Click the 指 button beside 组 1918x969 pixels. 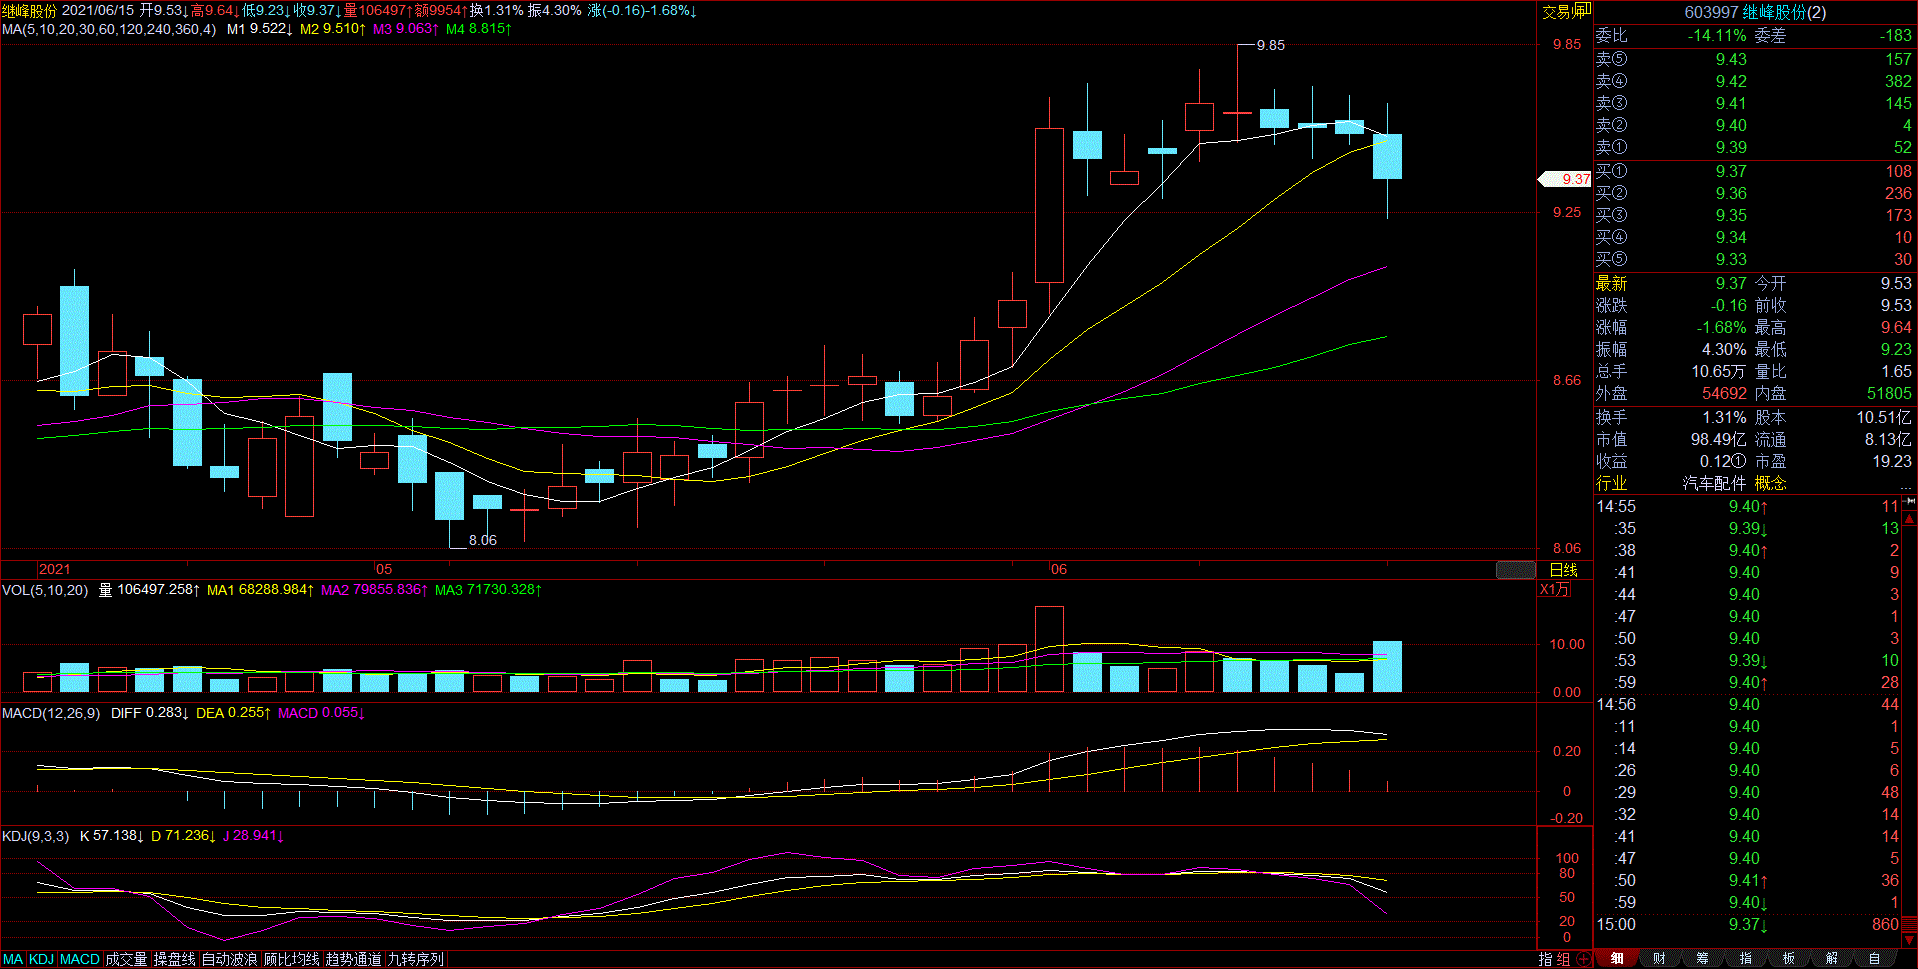coord(1546,959)
